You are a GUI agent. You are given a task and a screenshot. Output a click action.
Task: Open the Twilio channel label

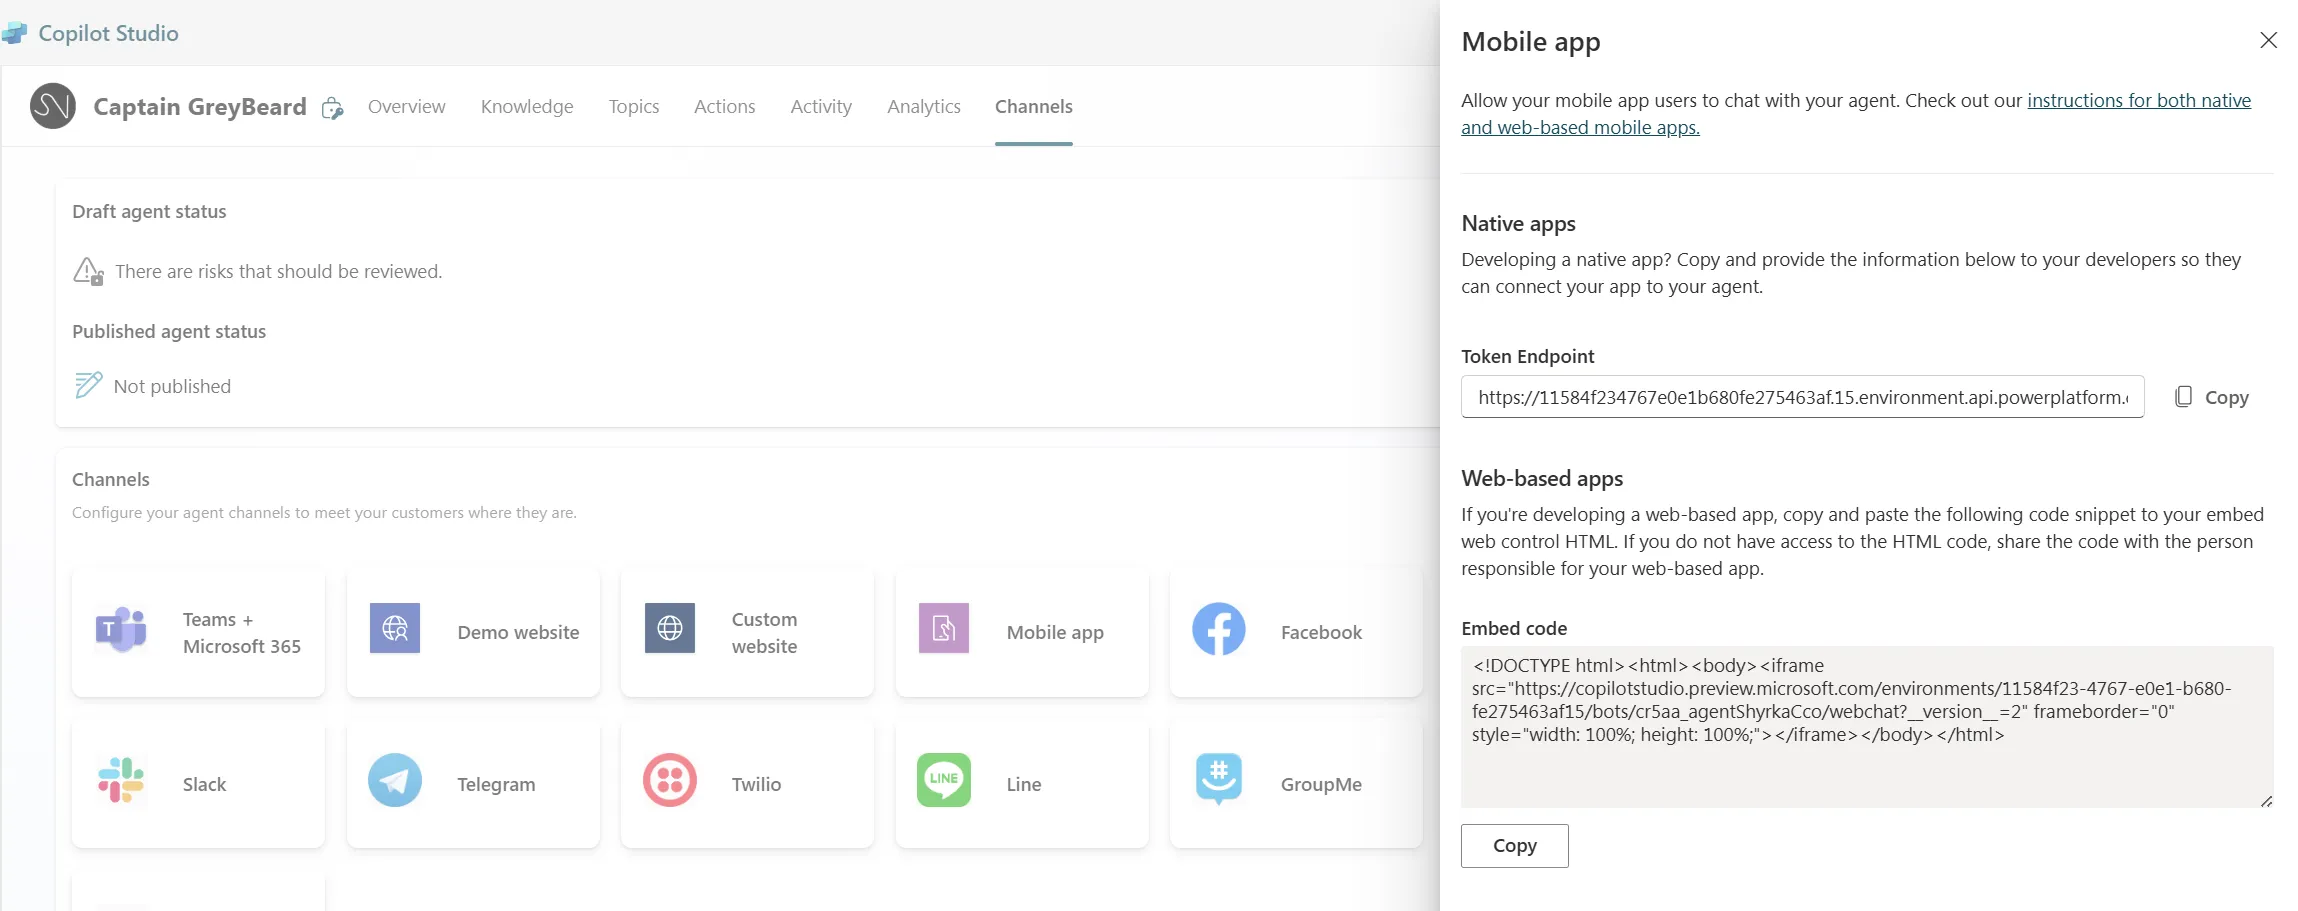click(x=756, y=784)
